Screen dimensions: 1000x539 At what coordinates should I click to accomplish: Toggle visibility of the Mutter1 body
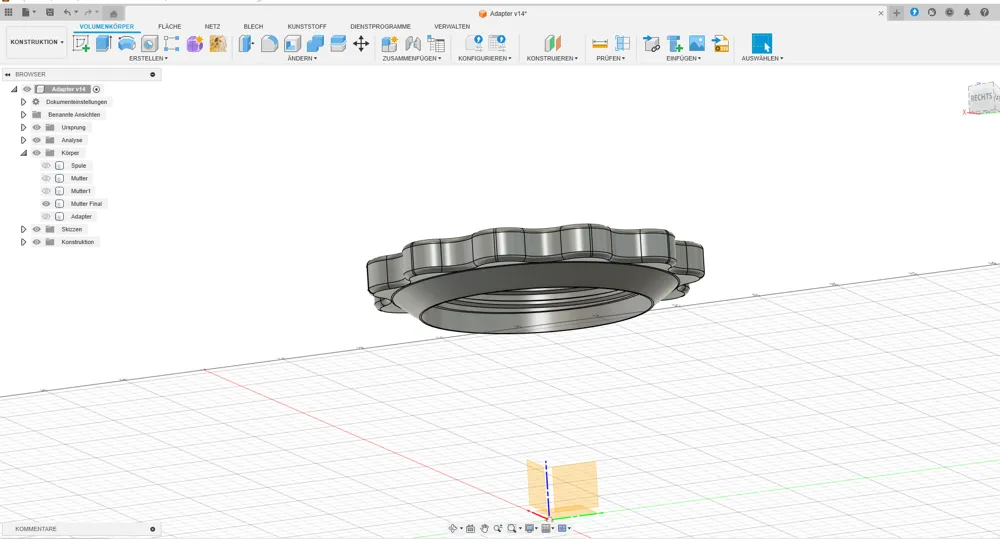[46, 191]
